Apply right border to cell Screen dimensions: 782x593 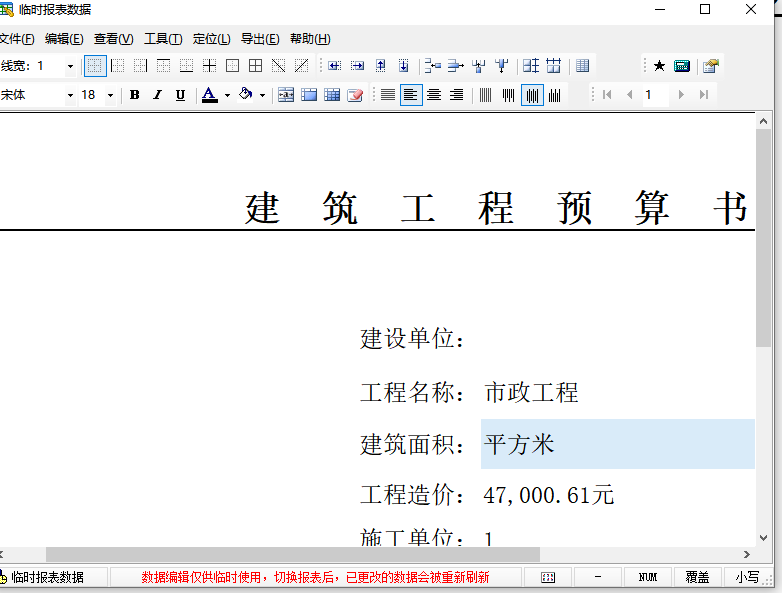[x=141, y=66]
